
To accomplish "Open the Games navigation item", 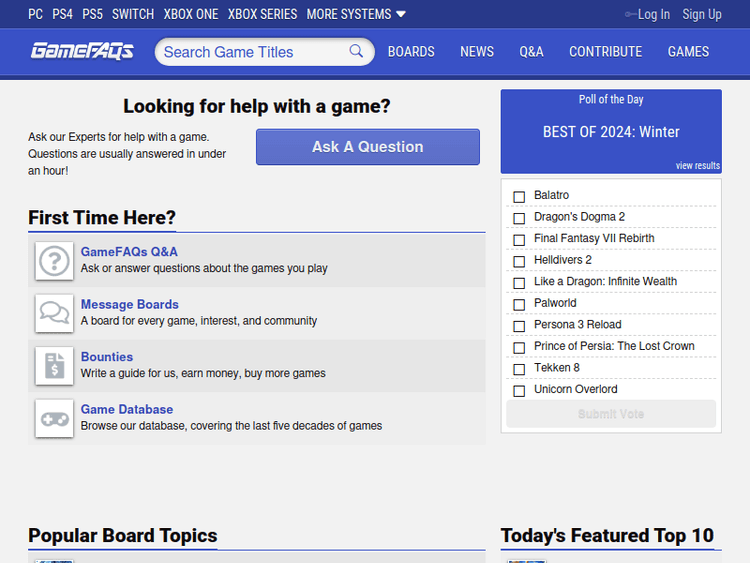I will (688, 52).
